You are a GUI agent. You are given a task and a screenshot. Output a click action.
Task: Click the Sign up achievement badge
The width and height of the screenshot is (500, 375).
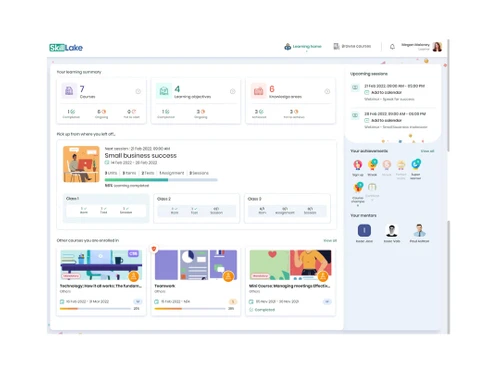(x=358, y=165)
